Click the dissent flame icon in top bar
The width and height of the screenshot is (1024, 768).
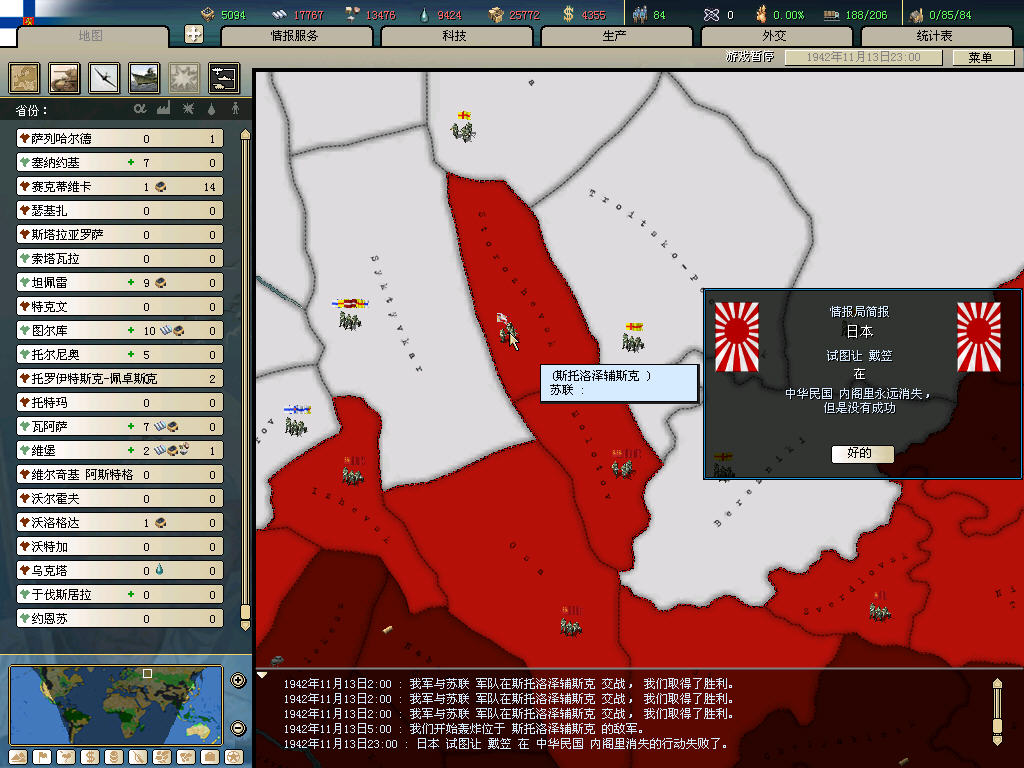(761, 14)
